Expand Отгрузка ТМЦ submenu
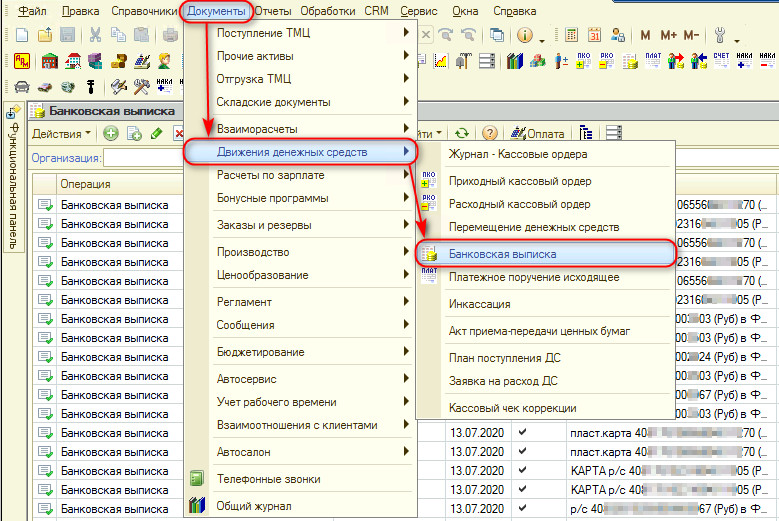This screenshot has height=521, width=779. pyautogui.click(x=300, y=79)
